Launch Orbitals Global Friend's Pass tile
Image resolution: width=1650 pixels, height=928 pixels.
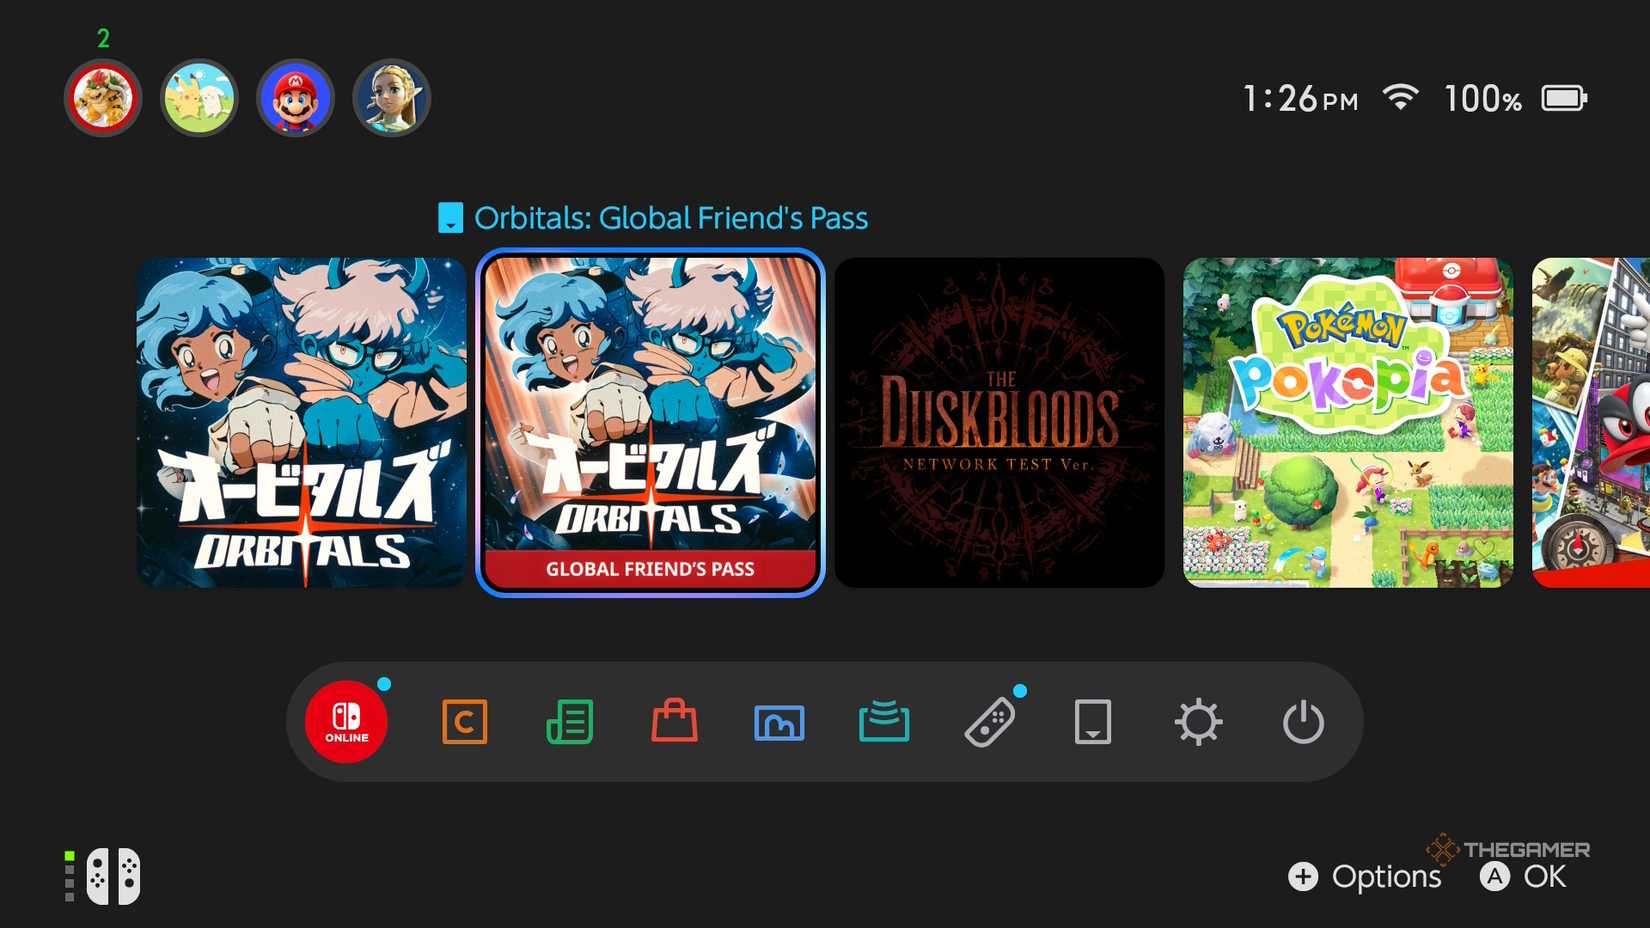click(x=650, y=423)
